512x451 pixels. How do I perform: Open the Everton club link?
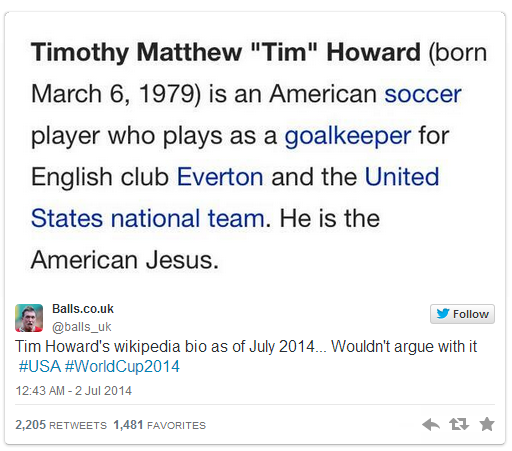click(x=220, y=177)
